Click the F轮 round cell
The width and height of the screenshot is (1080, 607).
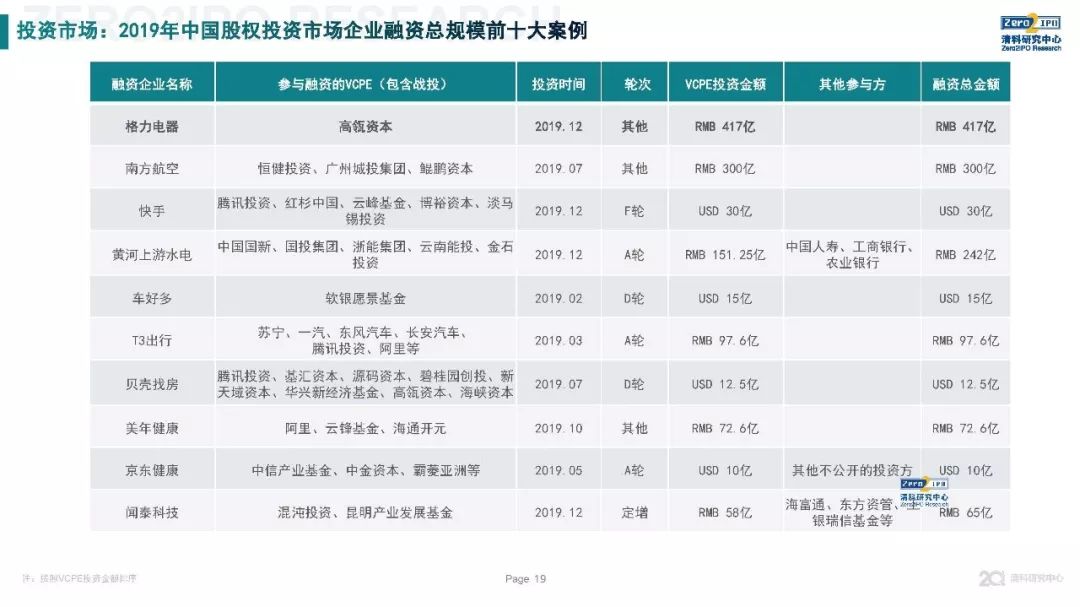[634, 210]
